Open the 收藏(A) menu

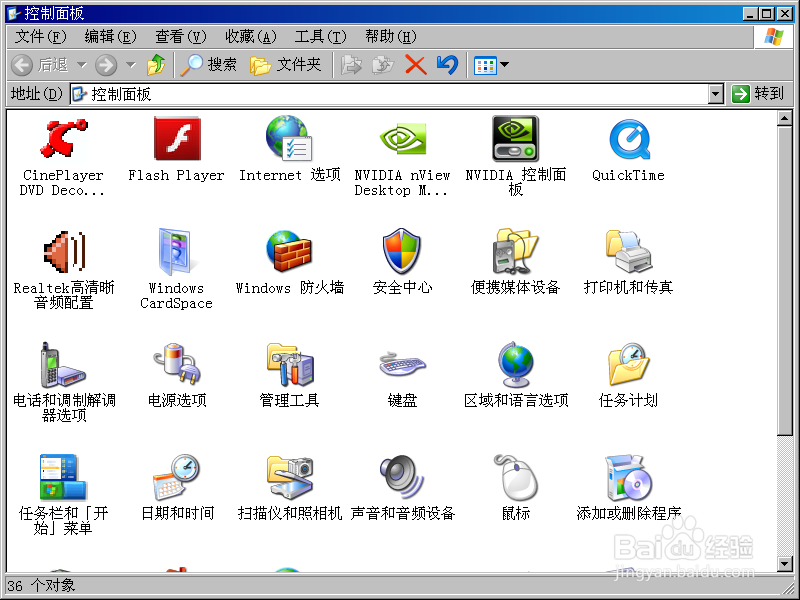tap(251, 36)
